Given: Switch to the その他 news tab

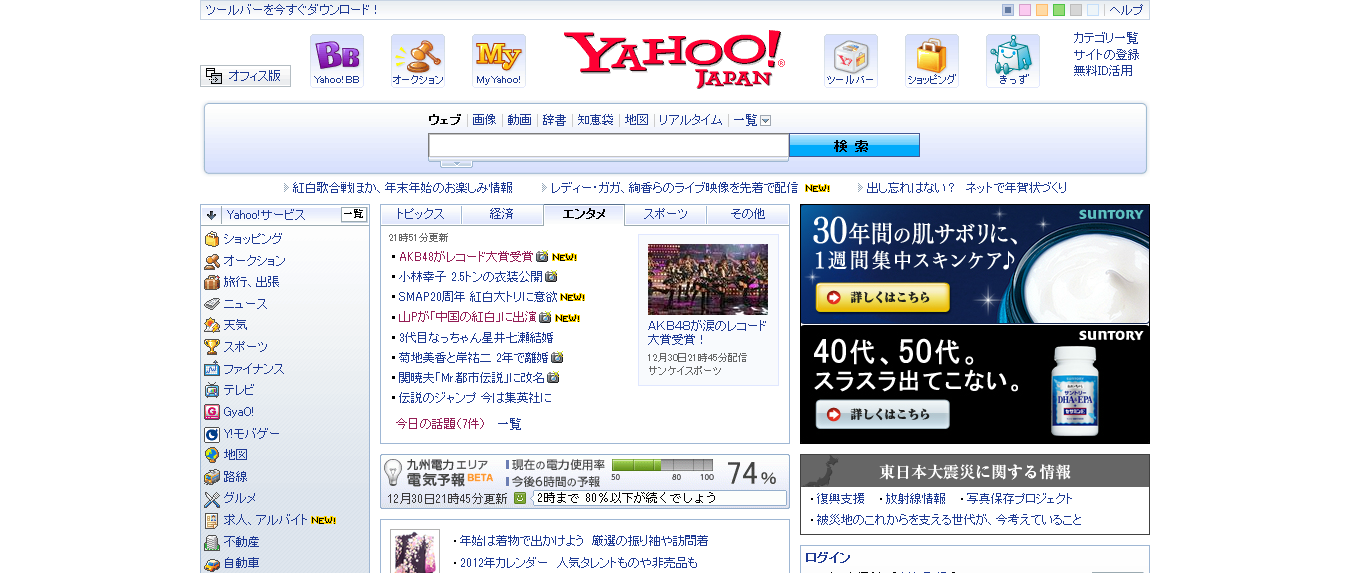Looking at the screenshot, I should click(x=747, y=214).
